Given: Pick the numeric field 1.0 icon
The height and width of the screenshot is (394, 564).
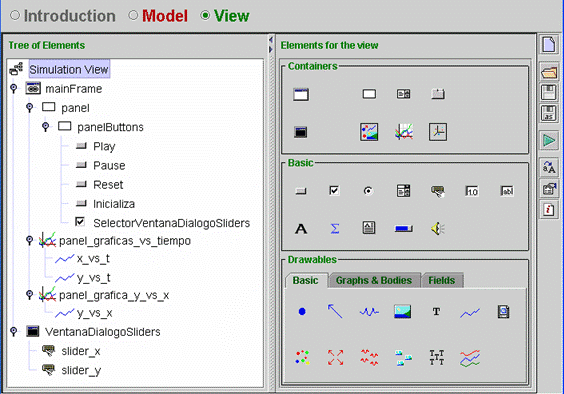Looking at the screenshot, I should 472,191.
